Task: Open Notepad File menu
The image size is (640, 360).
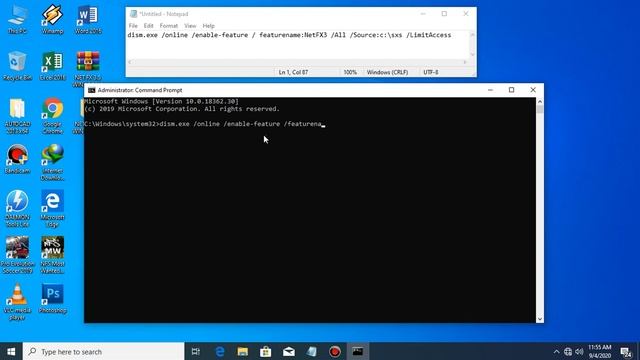Action: (x=133, y=26)
